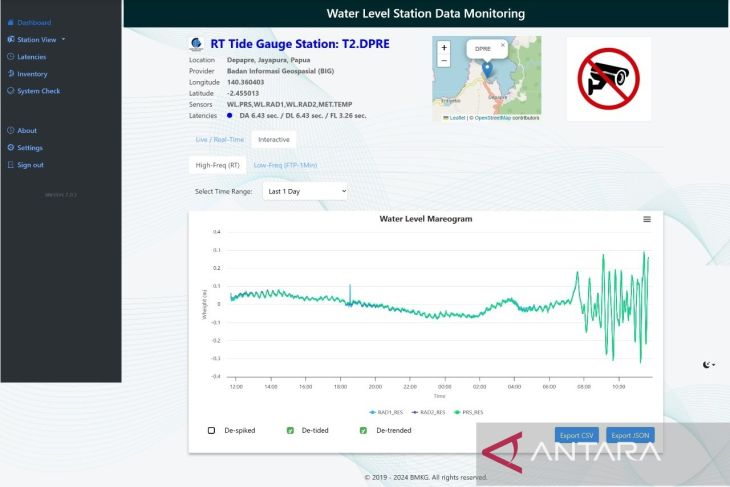Uncheck the De-tided checkbox
This screenshot has width=730, height=487.
click(x=290, y=431)
